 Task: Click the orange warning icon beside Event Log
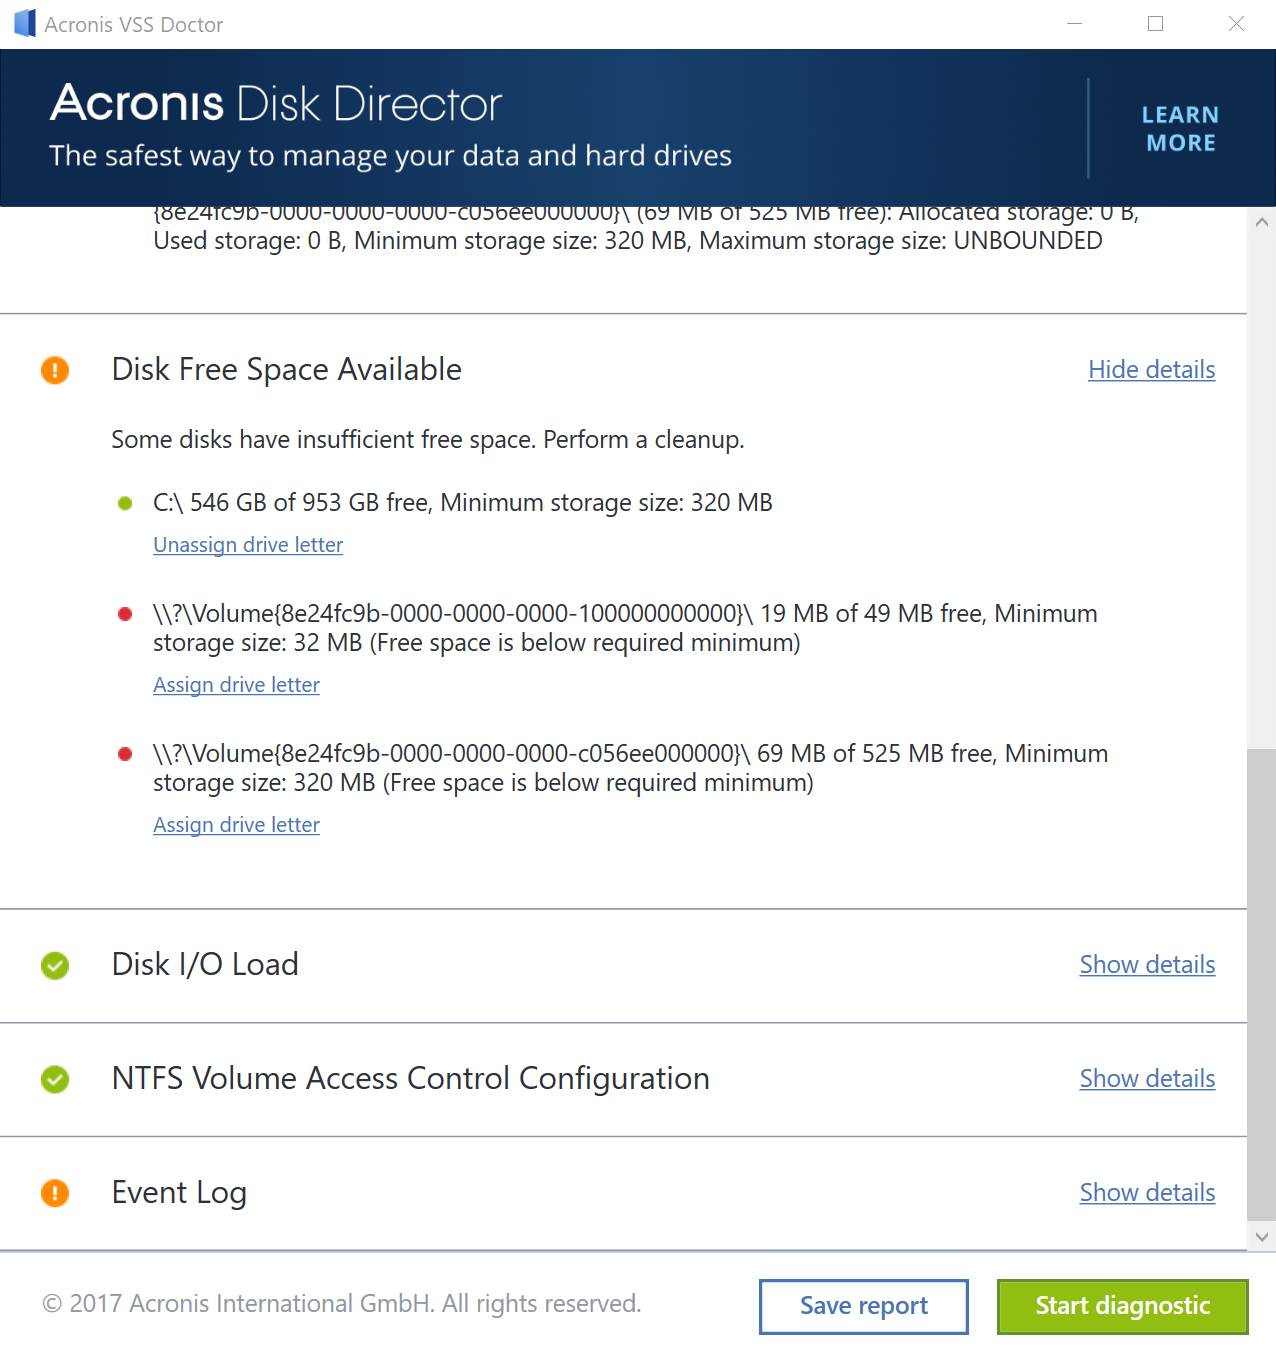55,1193
